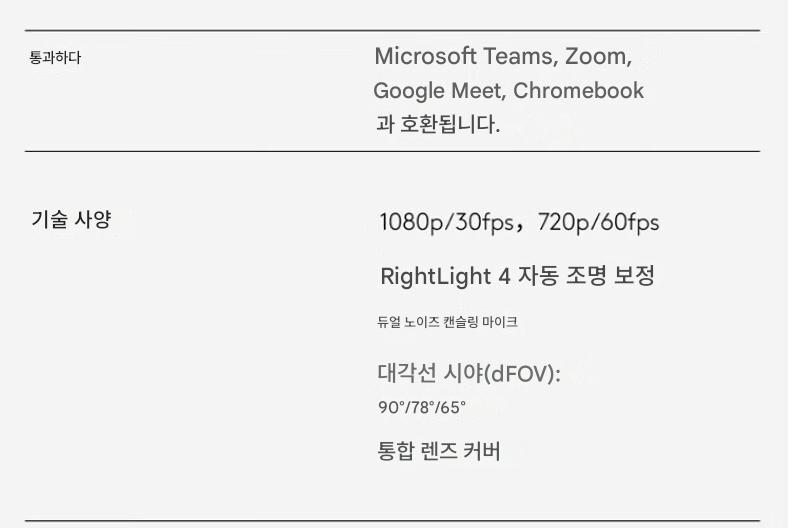The height and width of the screenshot is (528, 790).
Task: Click the "자동 조명 보정" phrase
Action: tap(590, 276)
